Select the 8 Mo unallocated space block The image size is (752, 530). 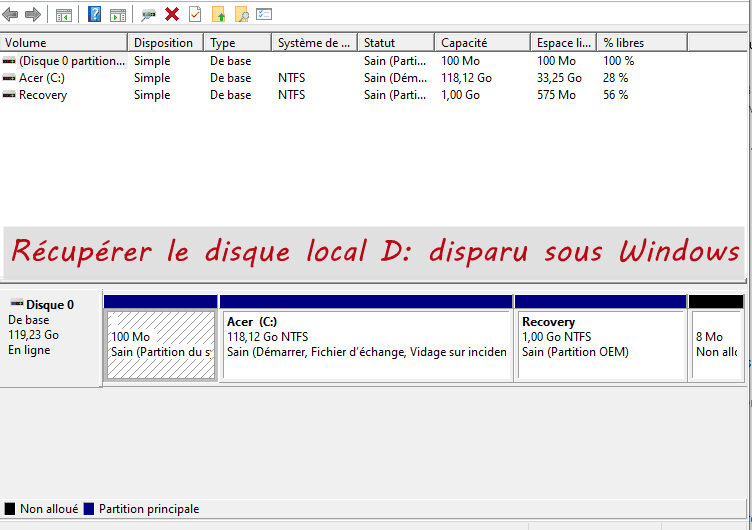tap(716, 345)
